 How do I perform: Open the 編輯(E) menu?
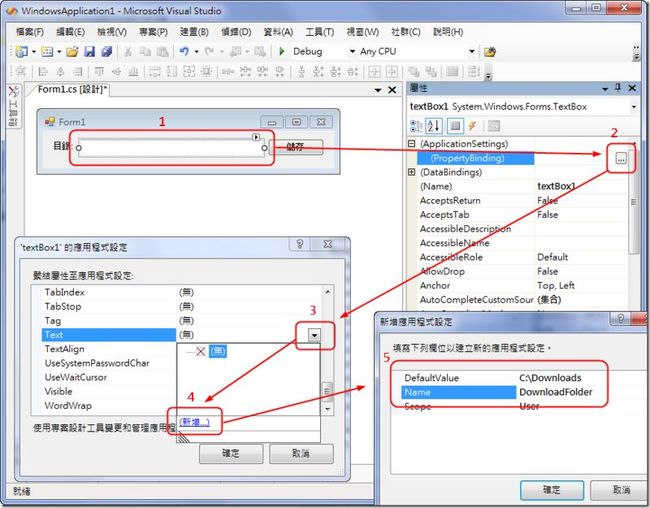[70, 32]
